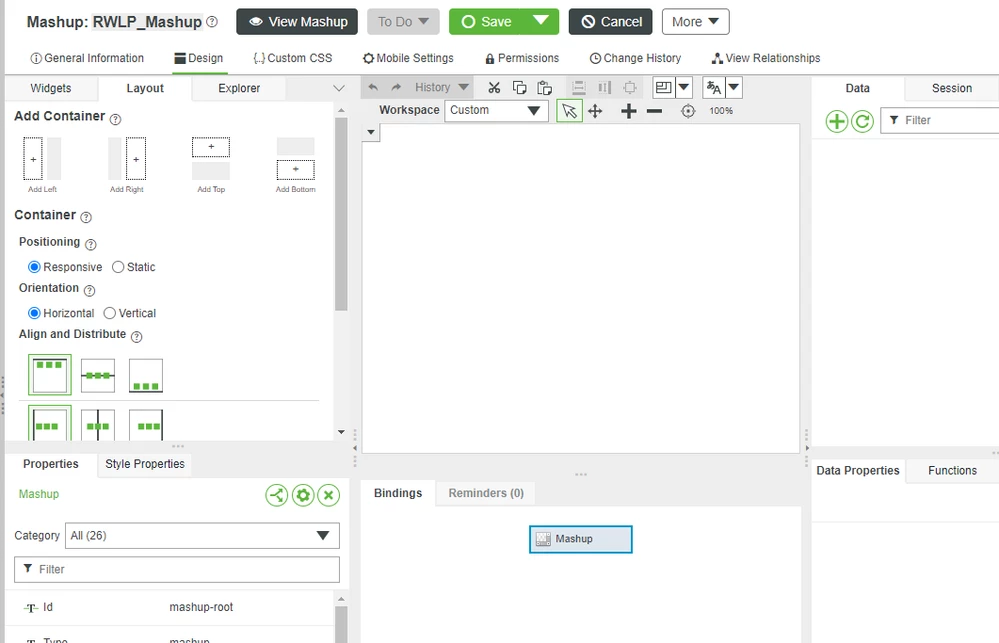The image size is (999, 643).
Task: Switch to the Widgets tab
Action: tap(51, 88)
